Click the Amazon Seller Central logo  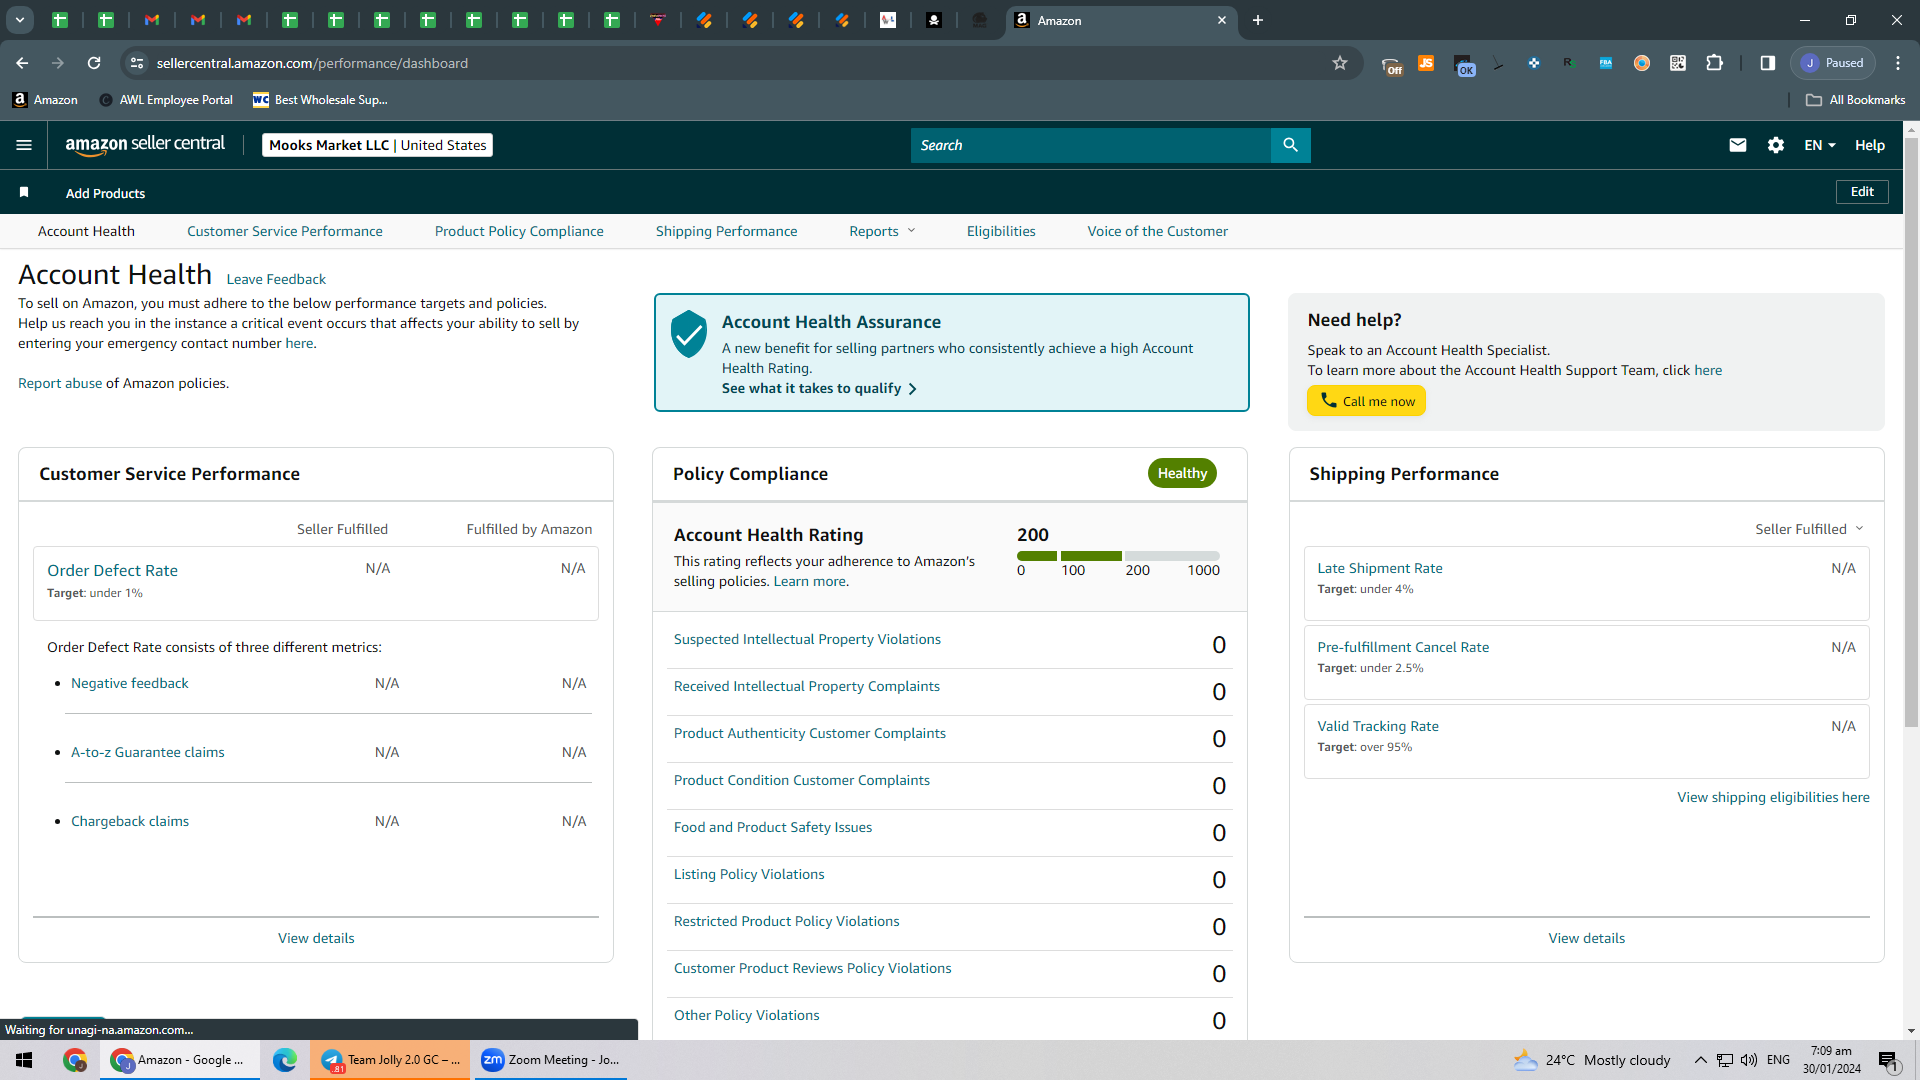coord(145,145)
